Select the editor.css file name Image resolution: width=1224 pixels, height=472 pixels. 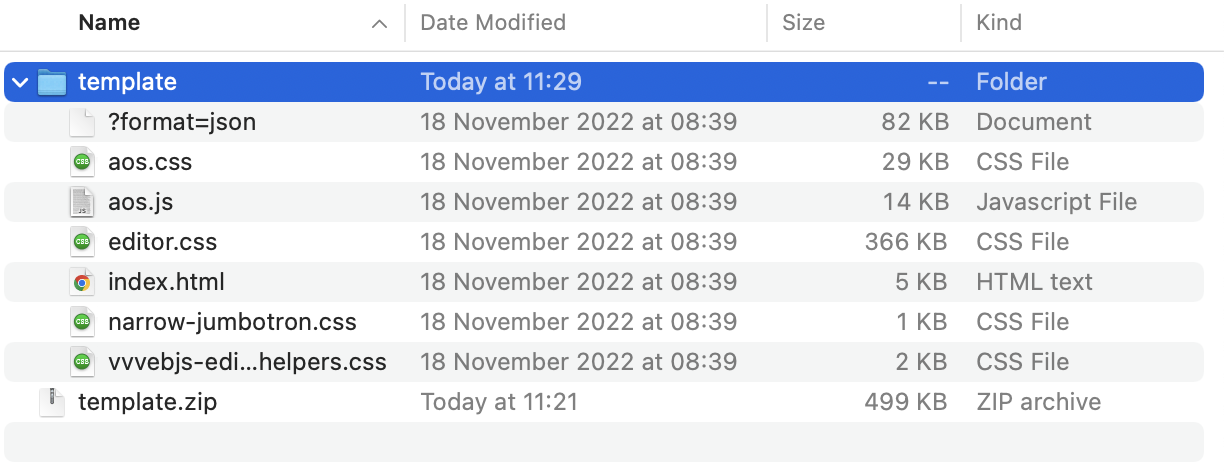[x=162, y=242]
